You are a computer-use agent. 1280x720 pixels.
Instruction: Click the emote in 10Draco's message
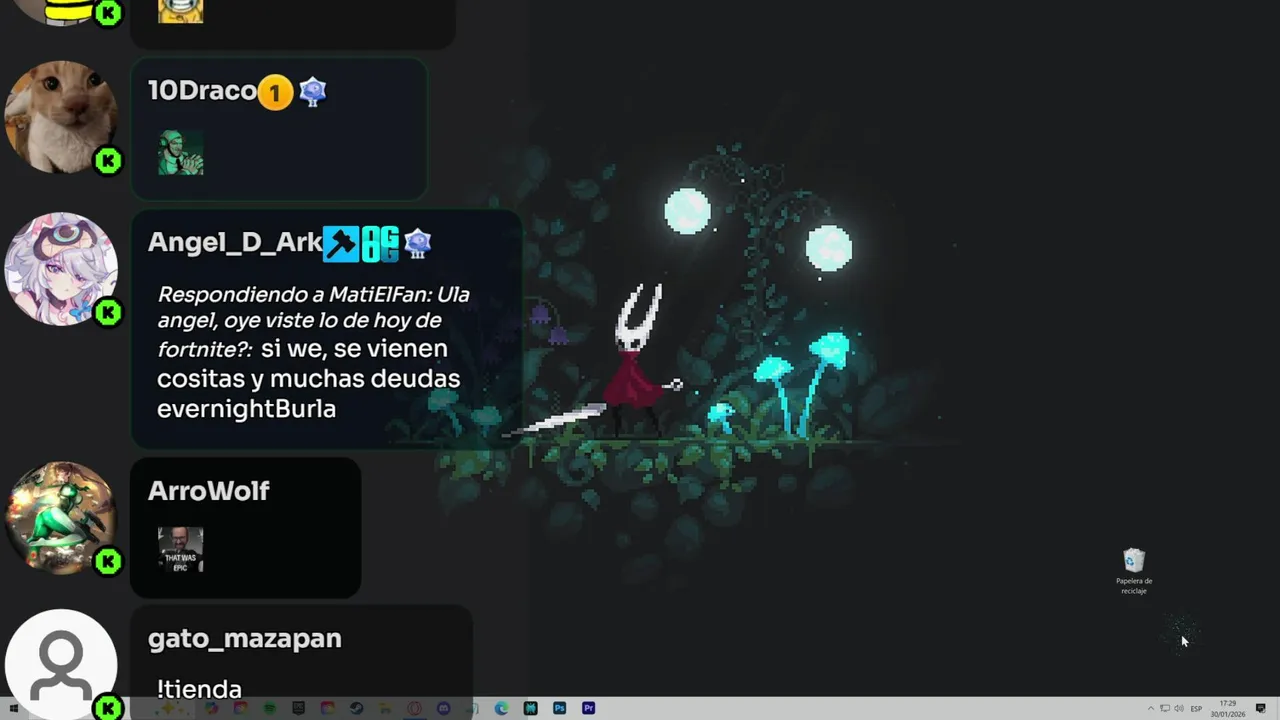pos(181,153)
